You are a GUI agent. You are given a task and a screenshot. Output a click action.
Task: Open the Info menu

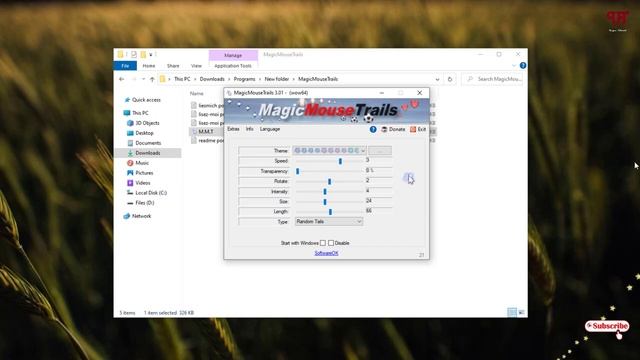(x=249, y=129)
